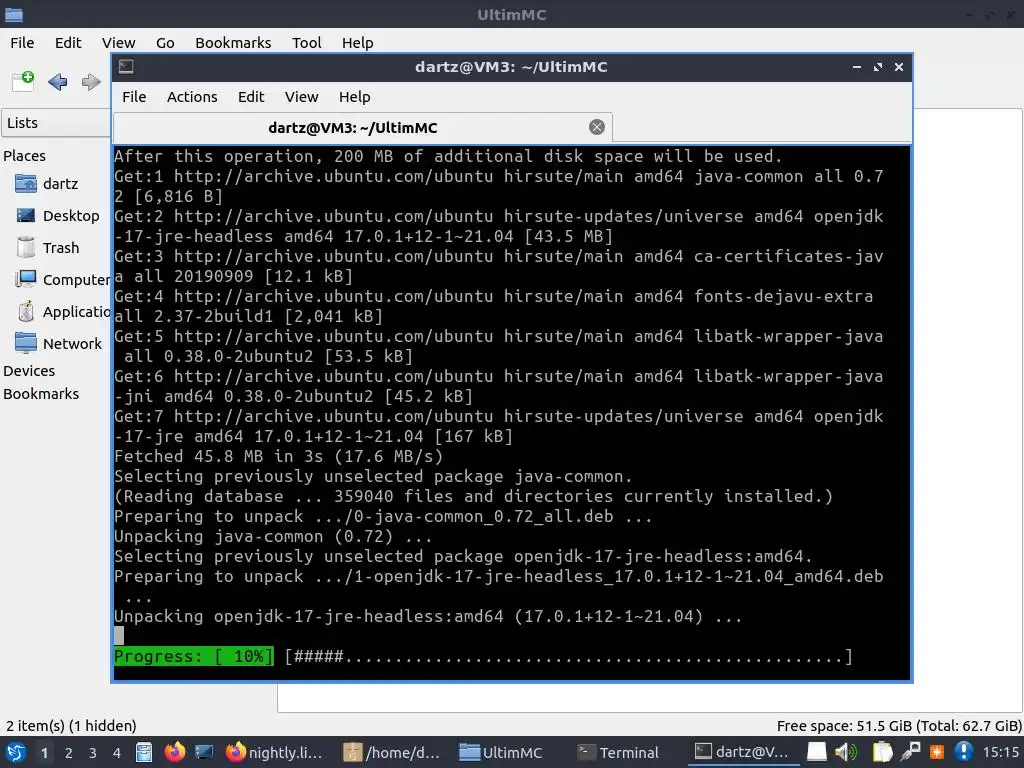Open the terminal's View menu
This screenshot has width=1024, height=768.
[301, 97]
